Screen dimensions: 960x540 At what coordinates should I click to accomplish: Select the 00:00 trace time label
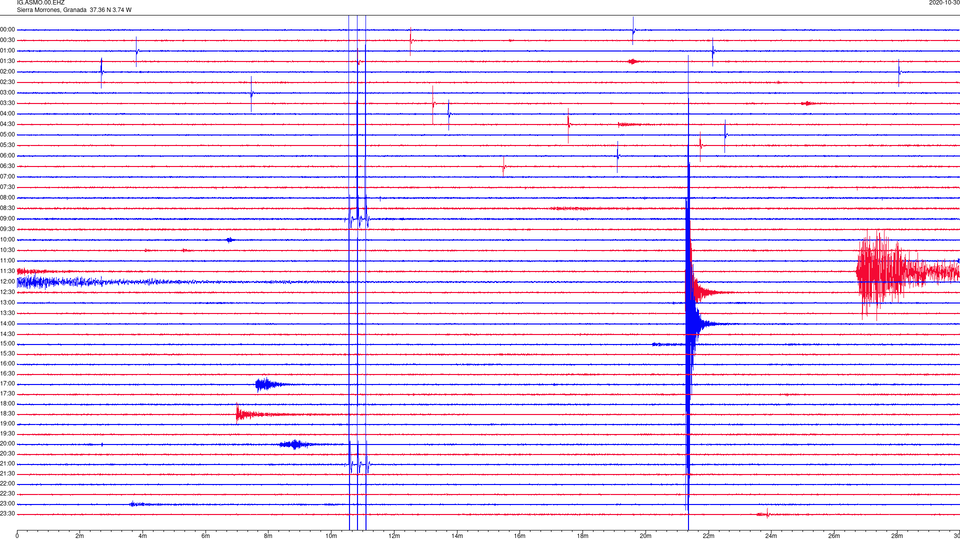coord(8,29)
